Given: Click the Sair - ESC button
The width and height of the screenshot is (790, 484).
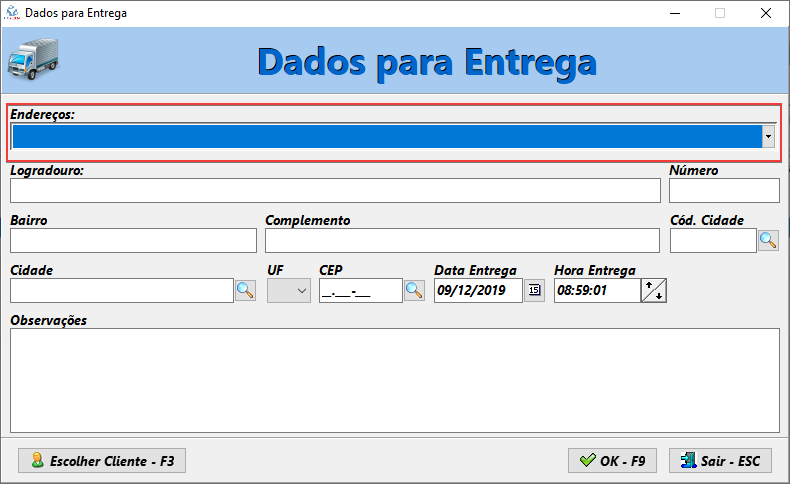Looking at the screenshot, I should [x=720, y=461].
